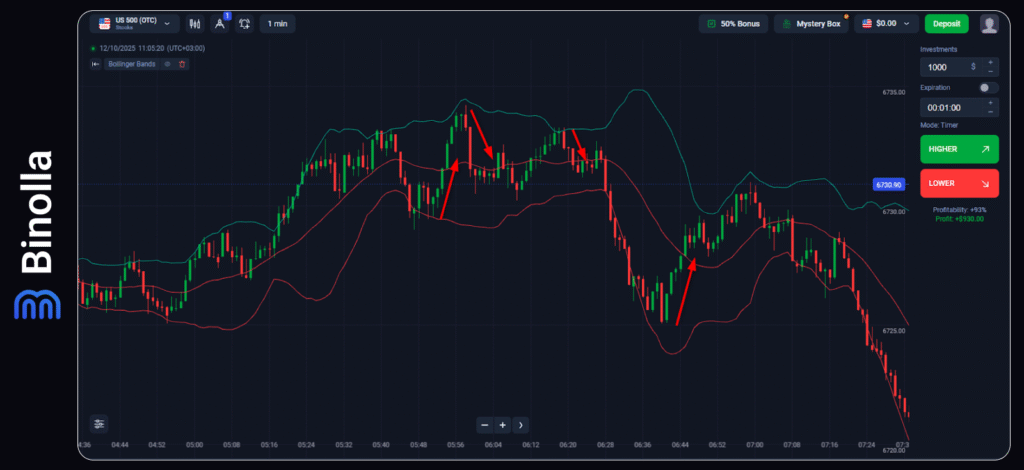
Task: Open the Mystery Box
Action: click(x=811, y=23)
